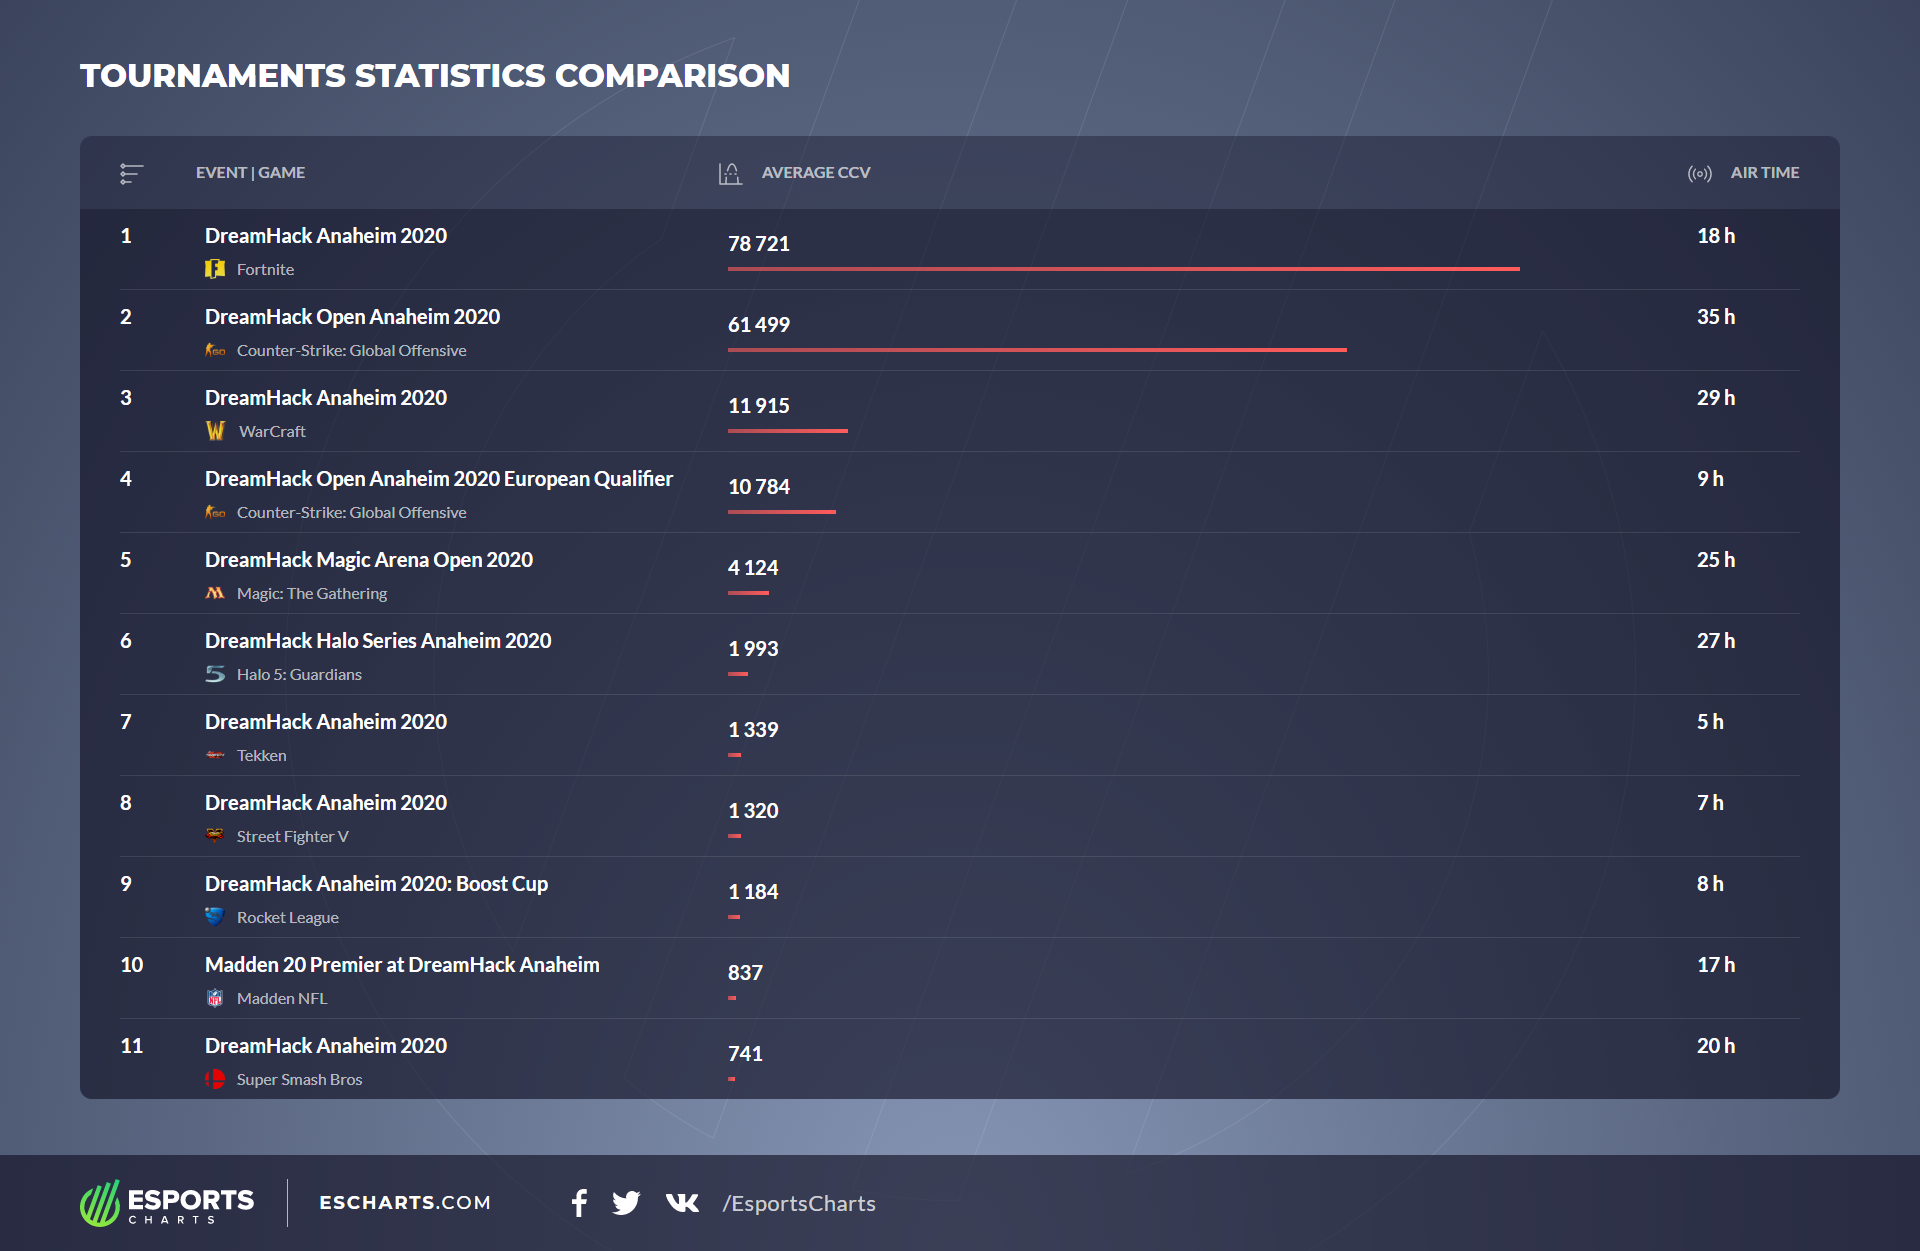Visit the ESCHARTS.COM link
The width and height of the screenshot is (1920, 1251).
pos(405,1203)
